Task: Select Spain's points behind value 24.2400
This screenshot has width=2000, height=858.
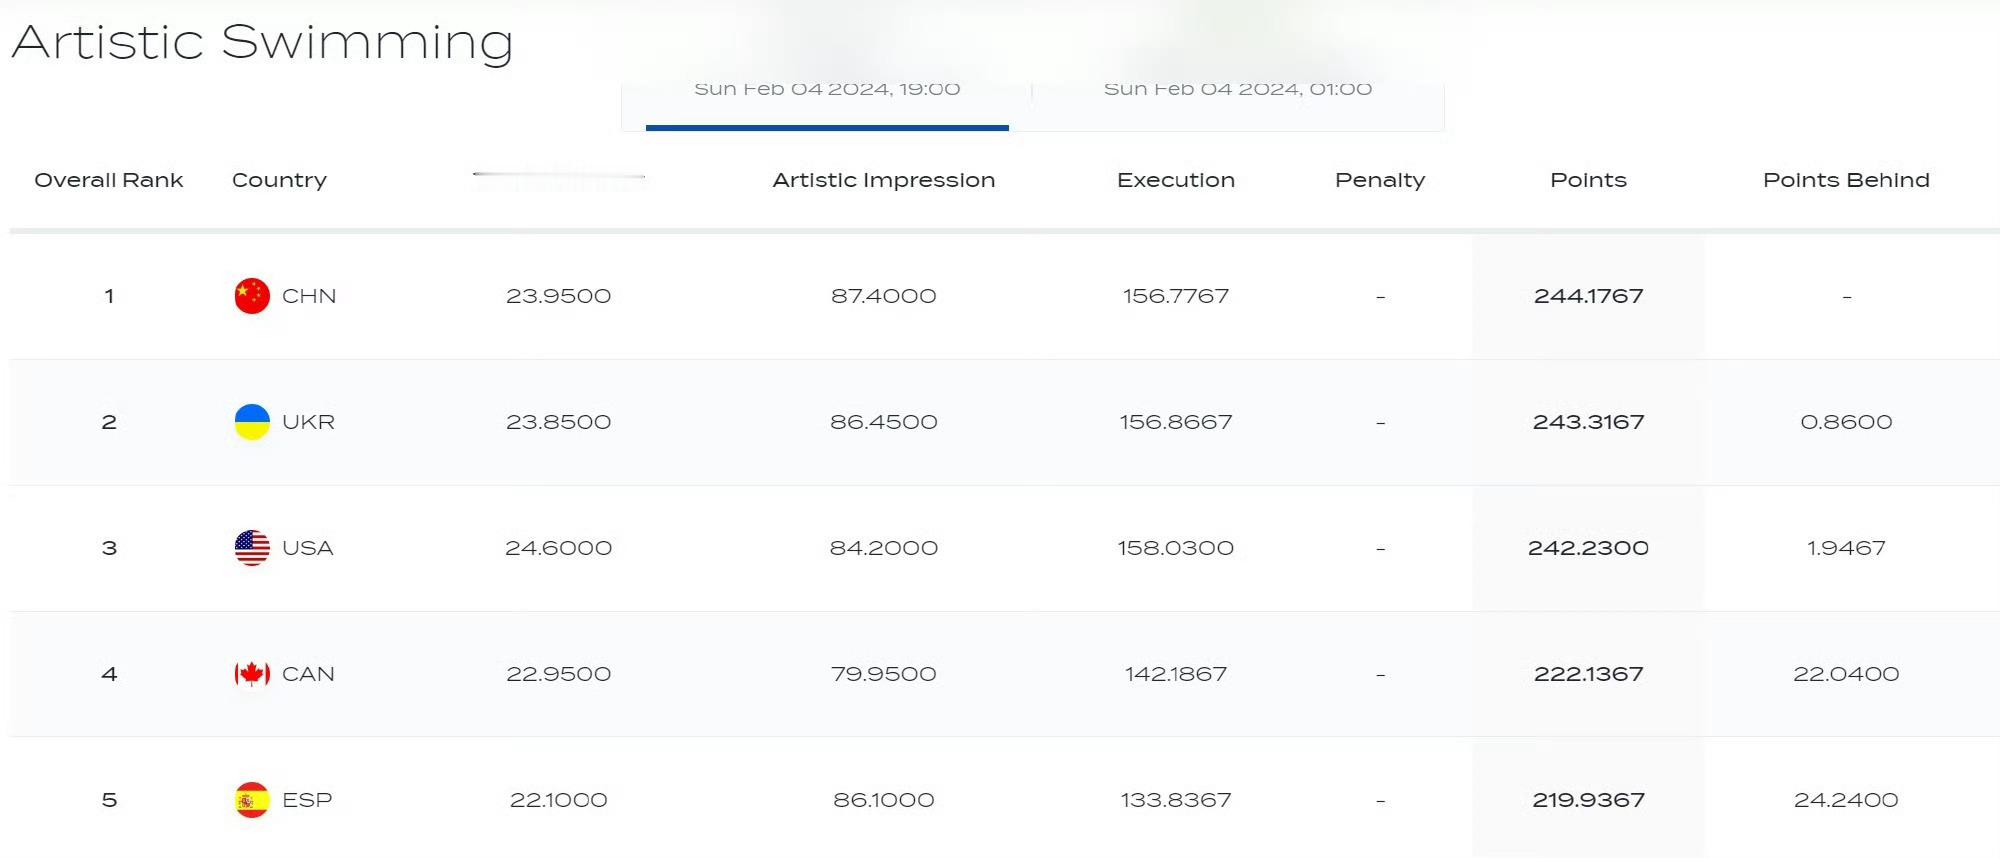Action: click(x=1846, y=800)
